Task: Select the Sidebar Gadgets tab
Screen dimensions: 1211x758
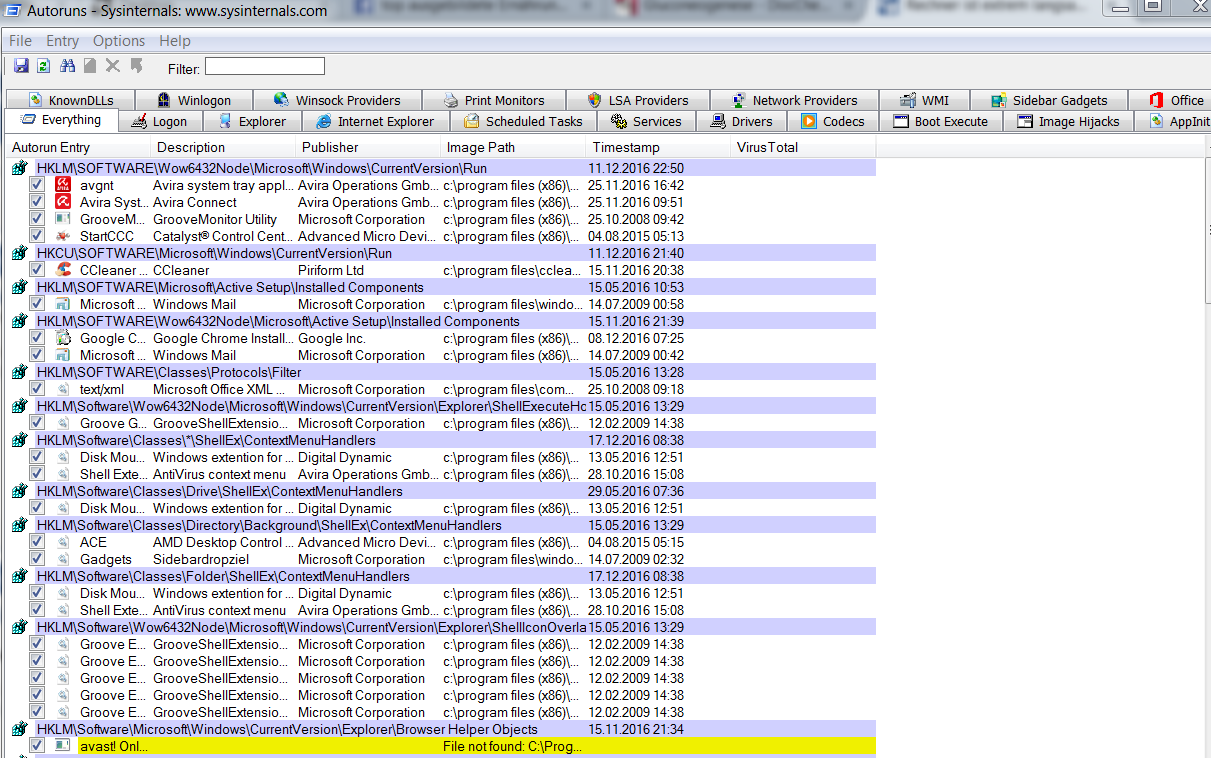Action: (1049, 100)
